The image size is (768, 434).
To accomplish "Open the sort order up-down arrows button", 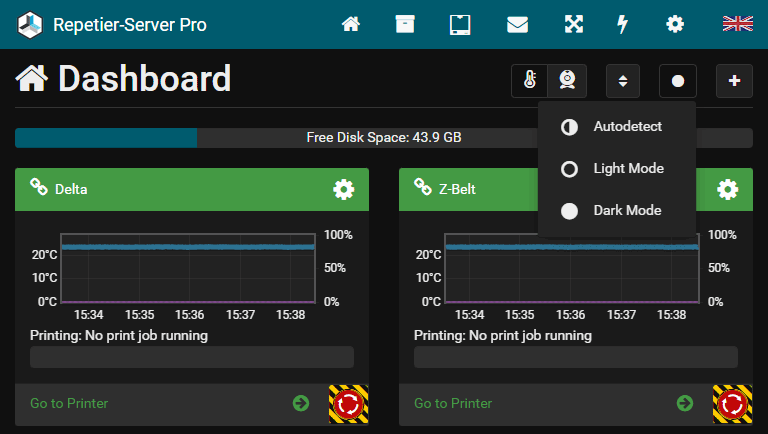I will point(623,81).
